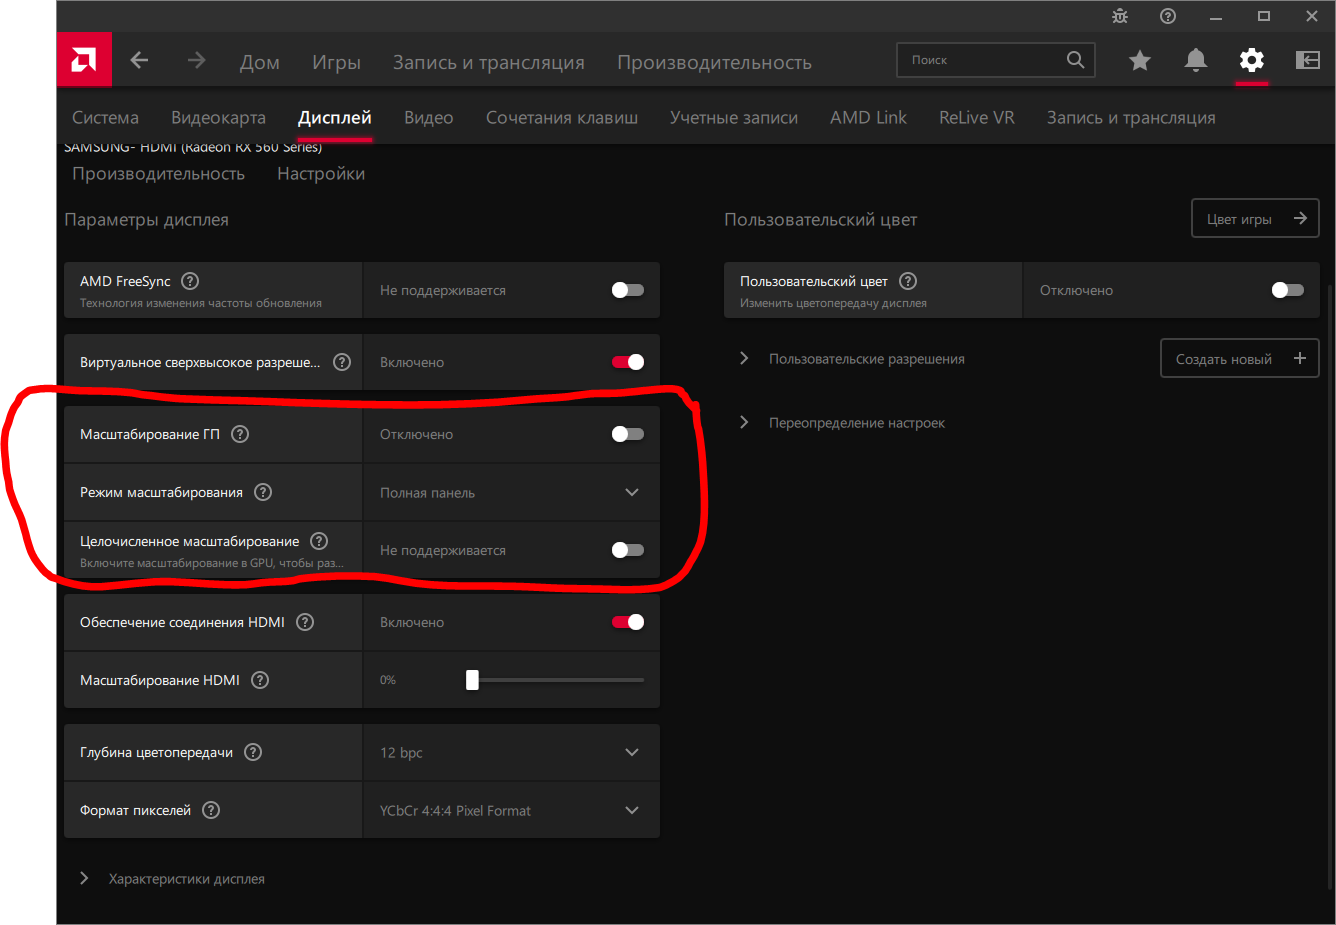Click Создать новый button
Screen dimensions: 1336x925
[1240, 358]
